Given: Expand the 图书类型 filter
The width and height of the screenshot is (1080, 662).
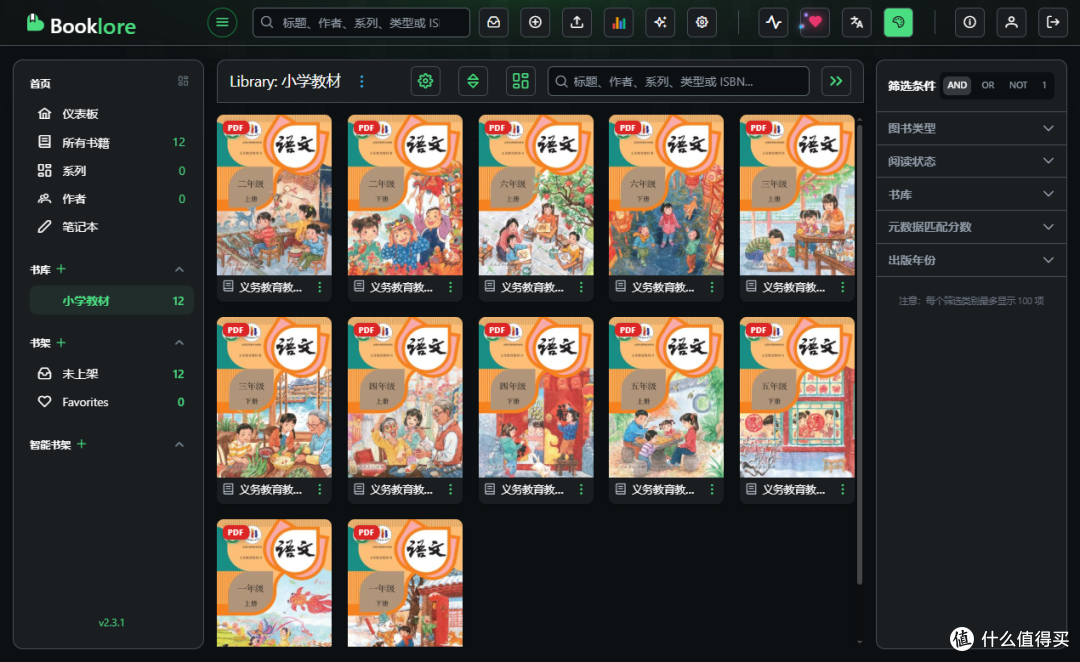Looking at the screenshot, I should click(971, 128).
